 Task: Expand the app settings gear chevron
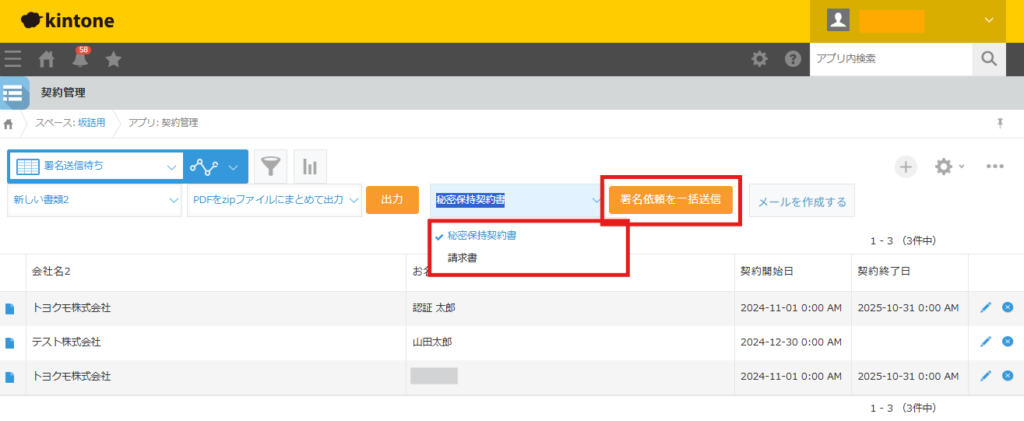[x=961, y=167]
